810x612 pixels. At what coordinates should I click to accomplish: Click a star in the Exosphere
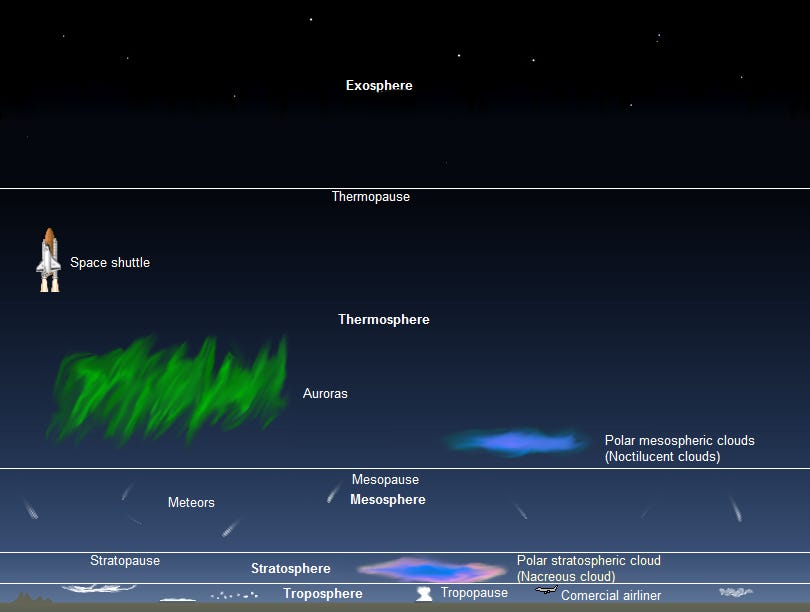tap(310, 18)
